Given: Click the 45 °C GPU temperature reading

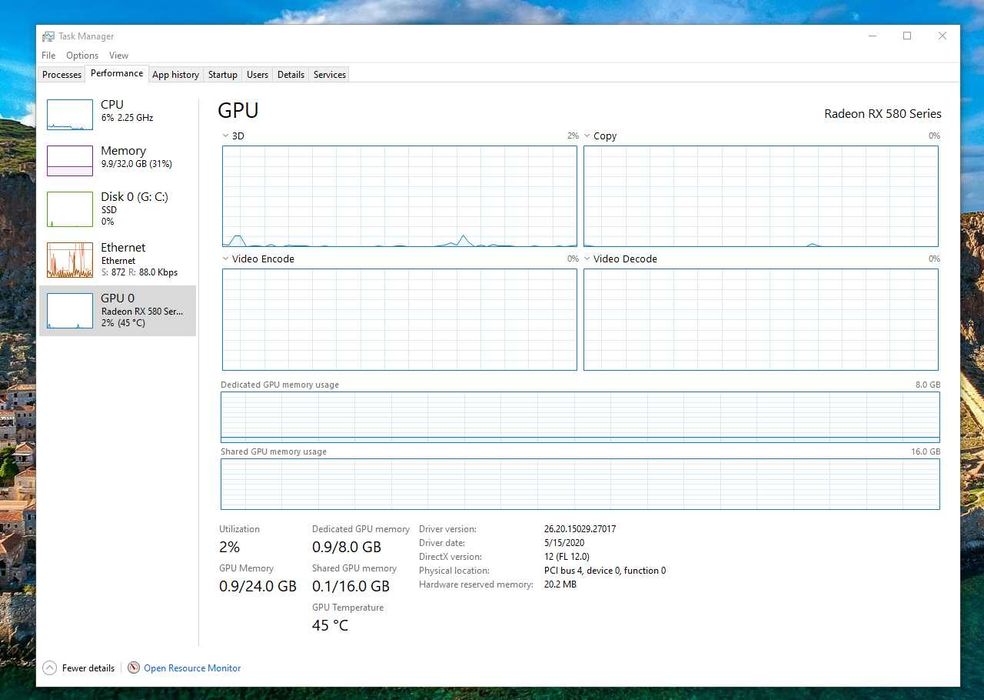Looking at the screenshot, I should tap(330, 625).
